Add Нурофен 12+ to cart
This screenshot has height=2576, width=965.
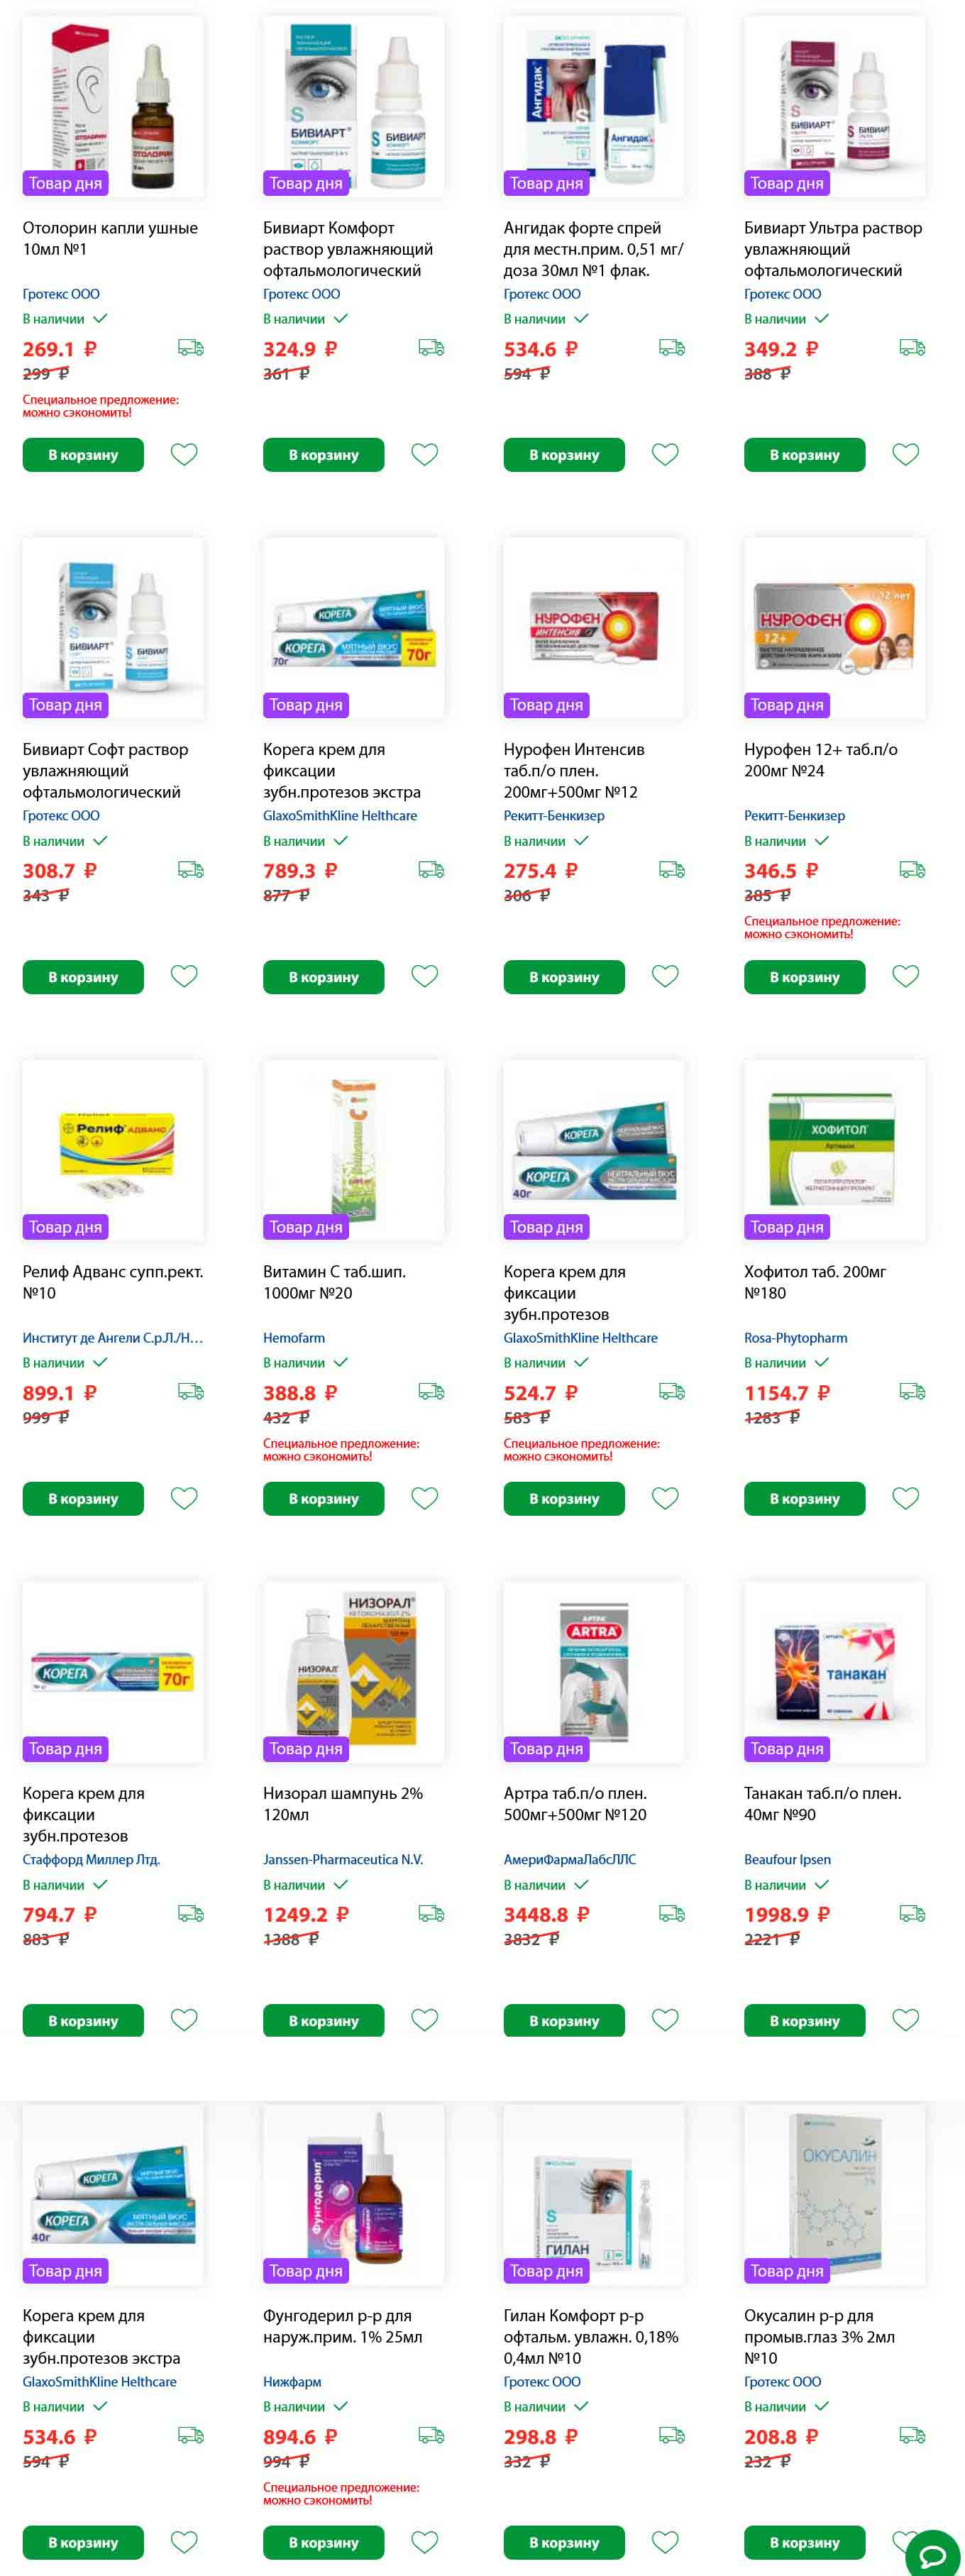click(805, 977)
